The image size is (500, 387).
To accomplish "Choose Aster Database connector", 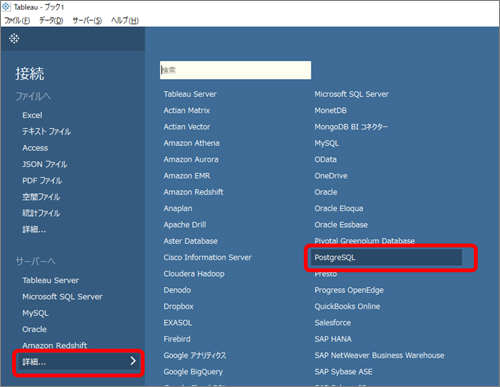I will coord(190,241).
